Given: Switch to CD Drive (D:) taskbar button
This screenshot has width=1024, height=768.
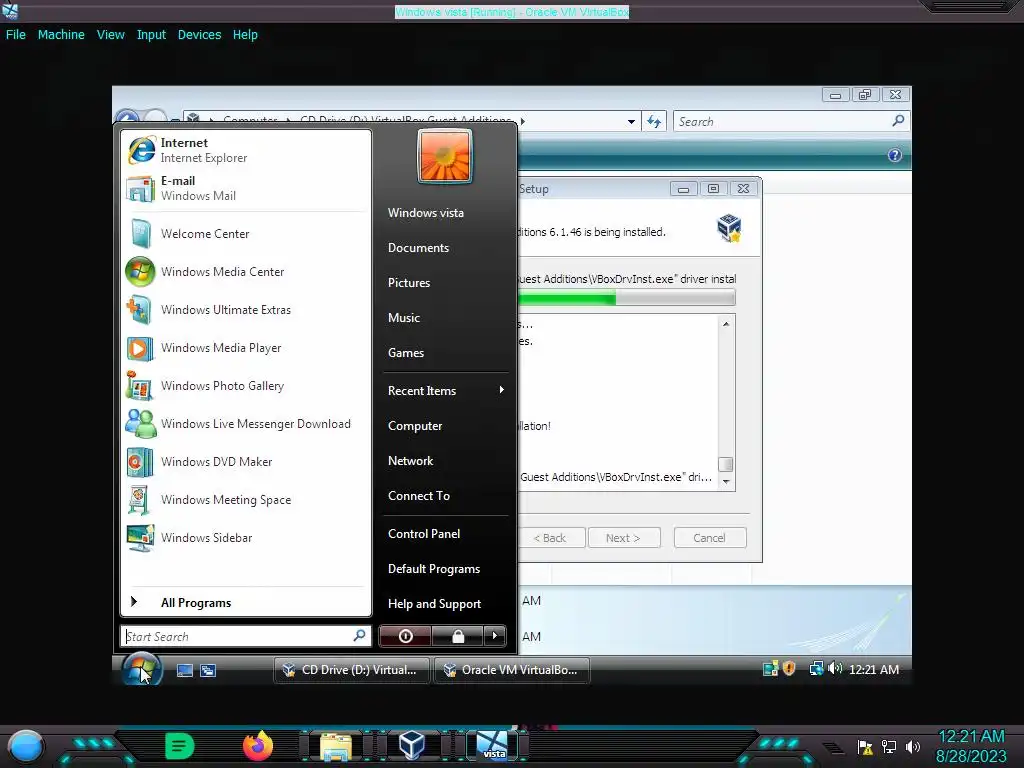Looking at the screenshot, I should tap(351, 670).
